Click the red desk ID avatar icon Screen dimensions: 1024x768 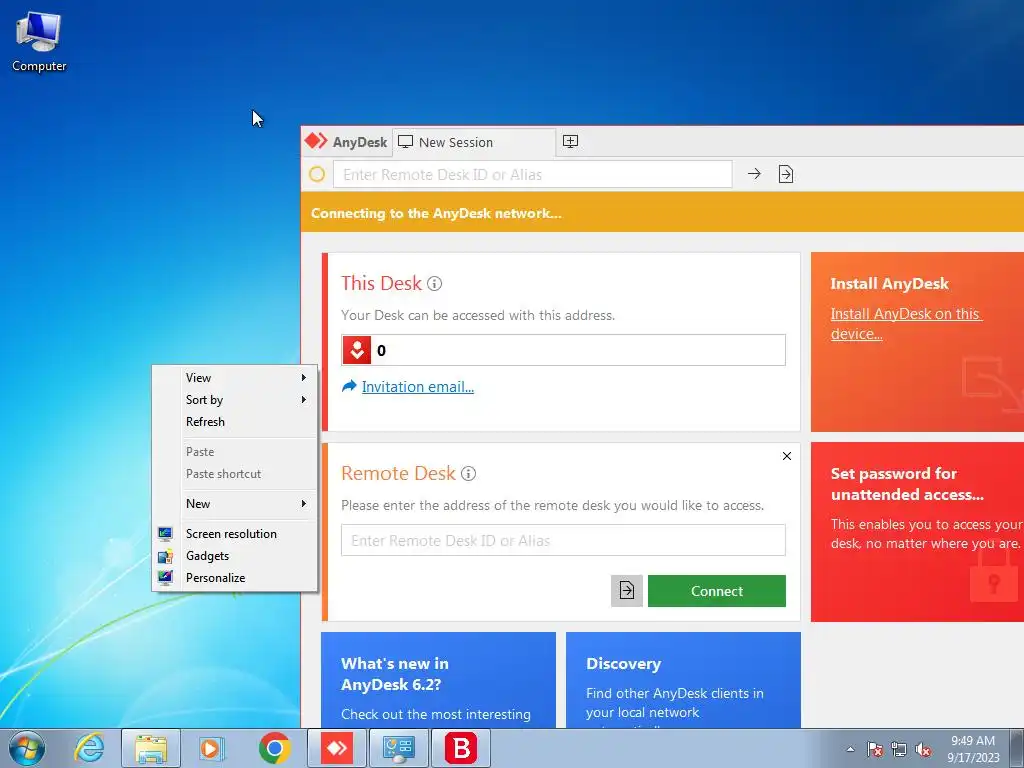point(357,350)
